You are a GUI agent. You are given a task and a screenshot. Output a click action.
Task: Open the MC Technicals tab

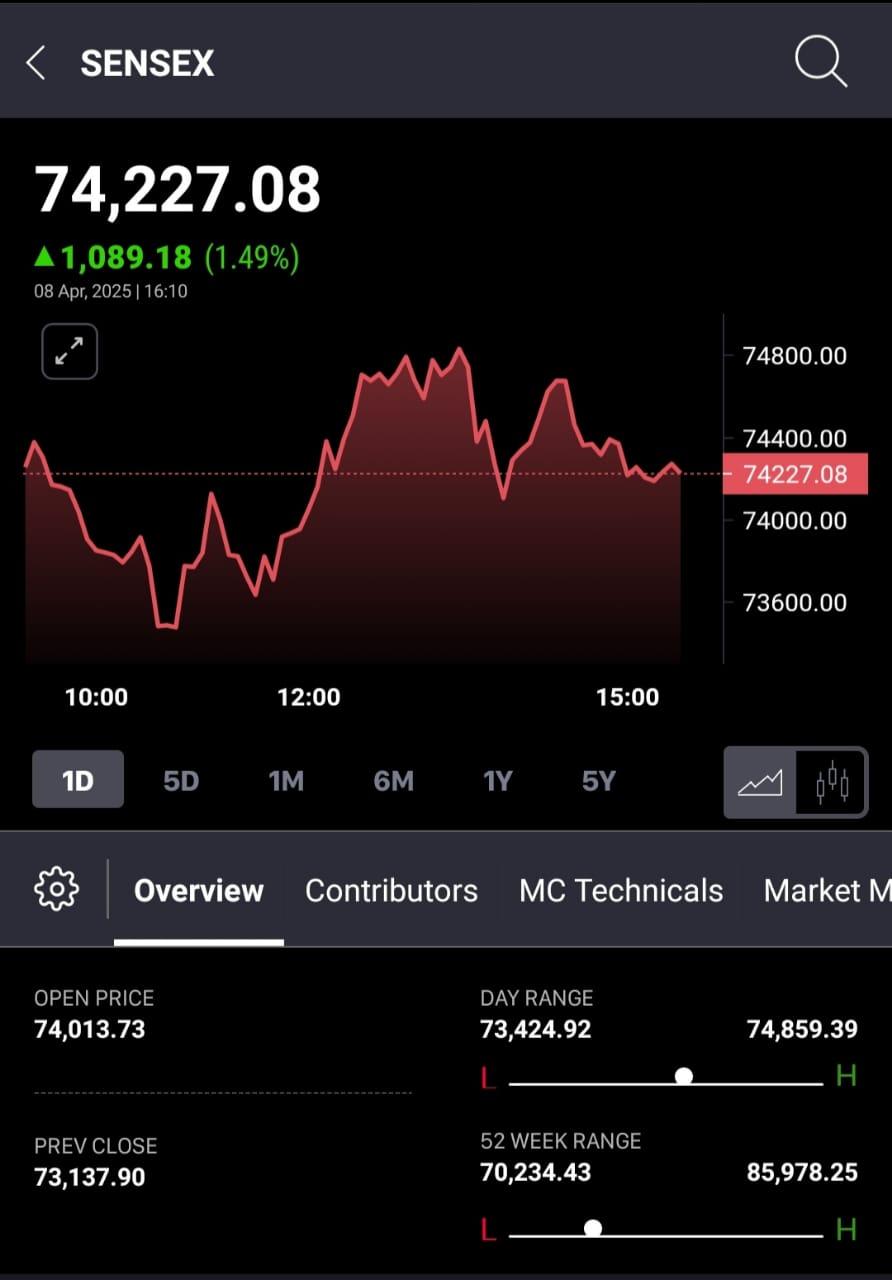pos(621,890)
